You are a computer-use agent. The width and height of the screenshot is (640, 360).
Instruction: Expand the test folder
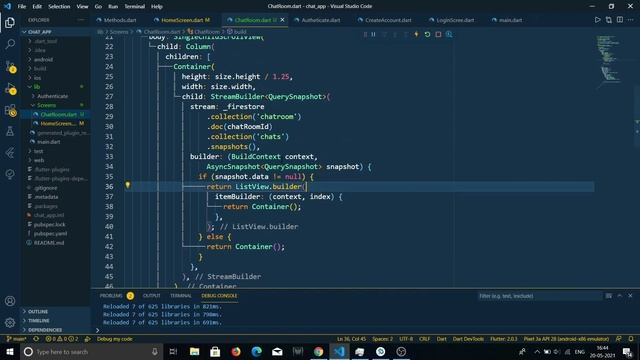[x=56, y=151]
